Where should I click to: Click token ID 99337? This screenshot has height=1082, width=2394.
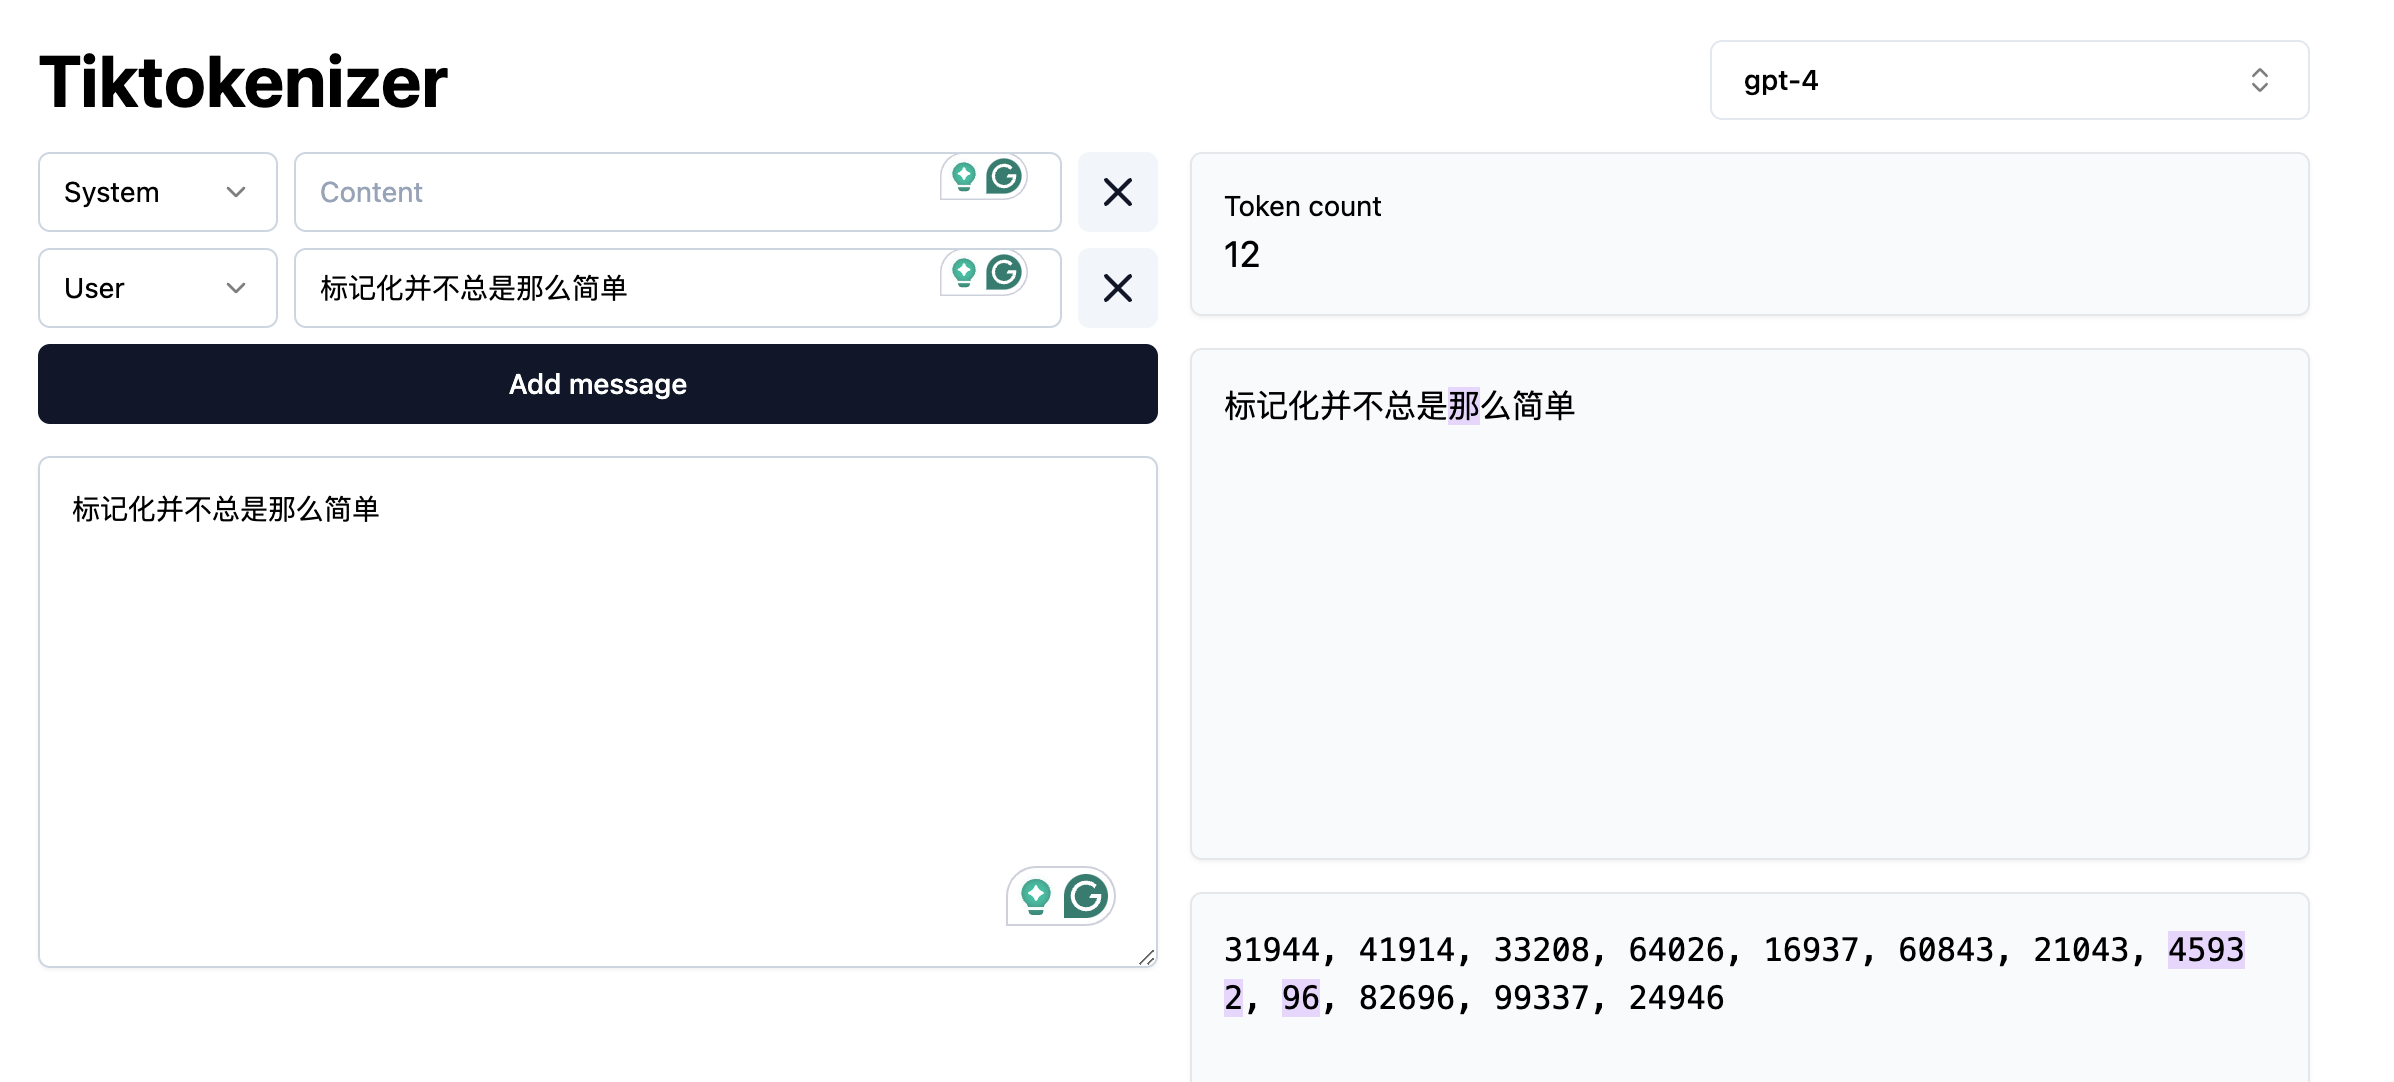(x=1543, y=997)
